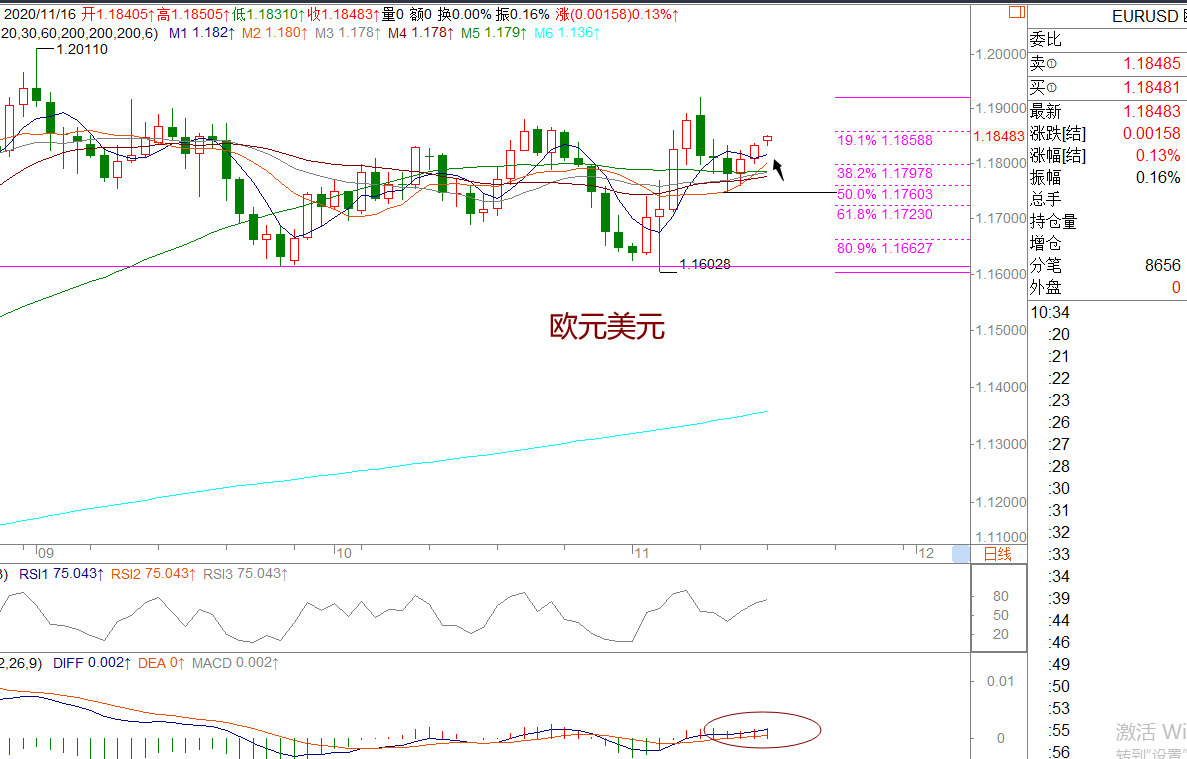This screenshot has height=759, width=1187.
Task: Click the :26 tick time row
Action: 1059,422
